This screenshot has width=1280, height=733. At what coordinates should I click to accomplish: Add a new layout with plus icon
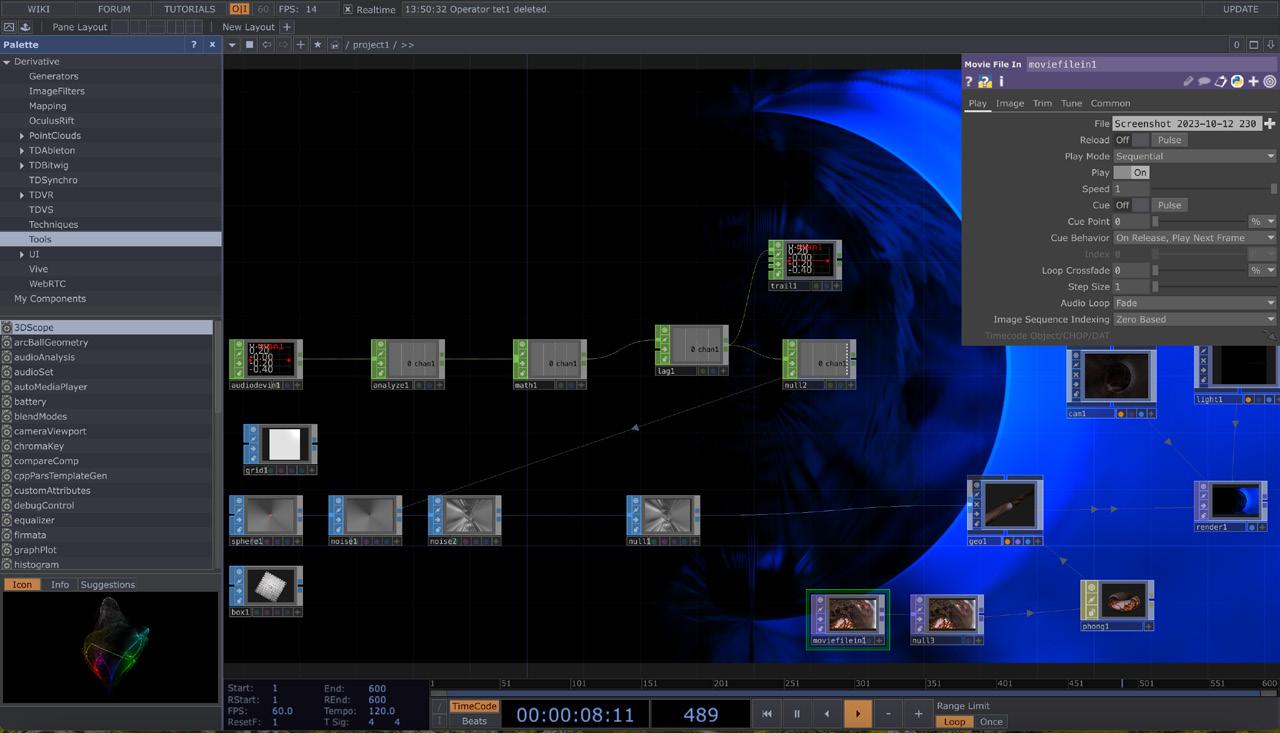[x=287, y=27]
